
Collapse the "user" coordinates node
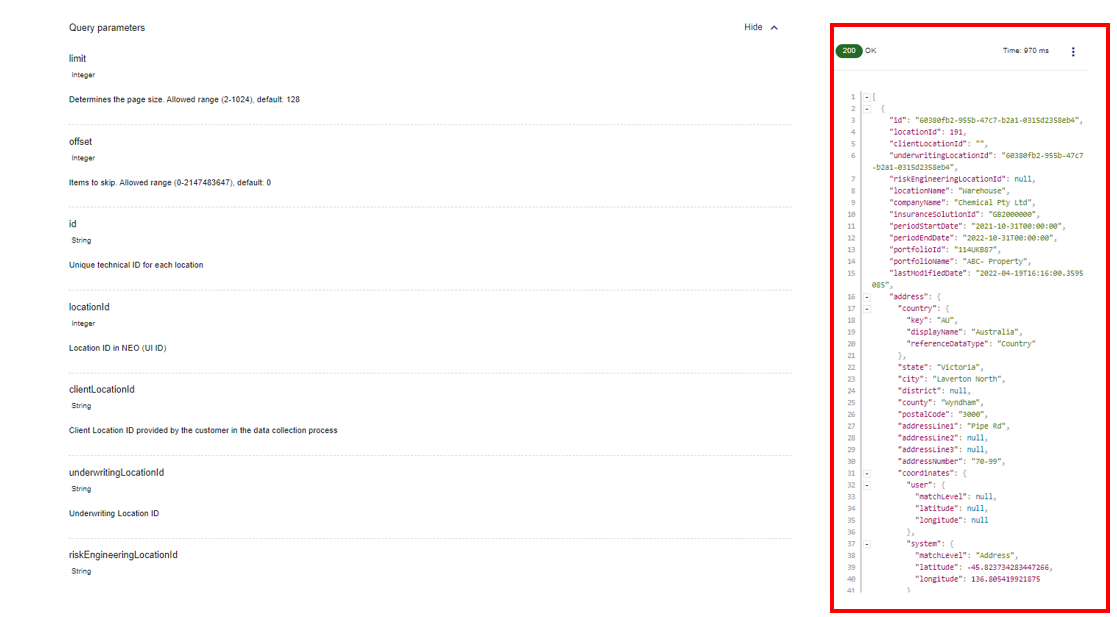(x=866, y=485)
